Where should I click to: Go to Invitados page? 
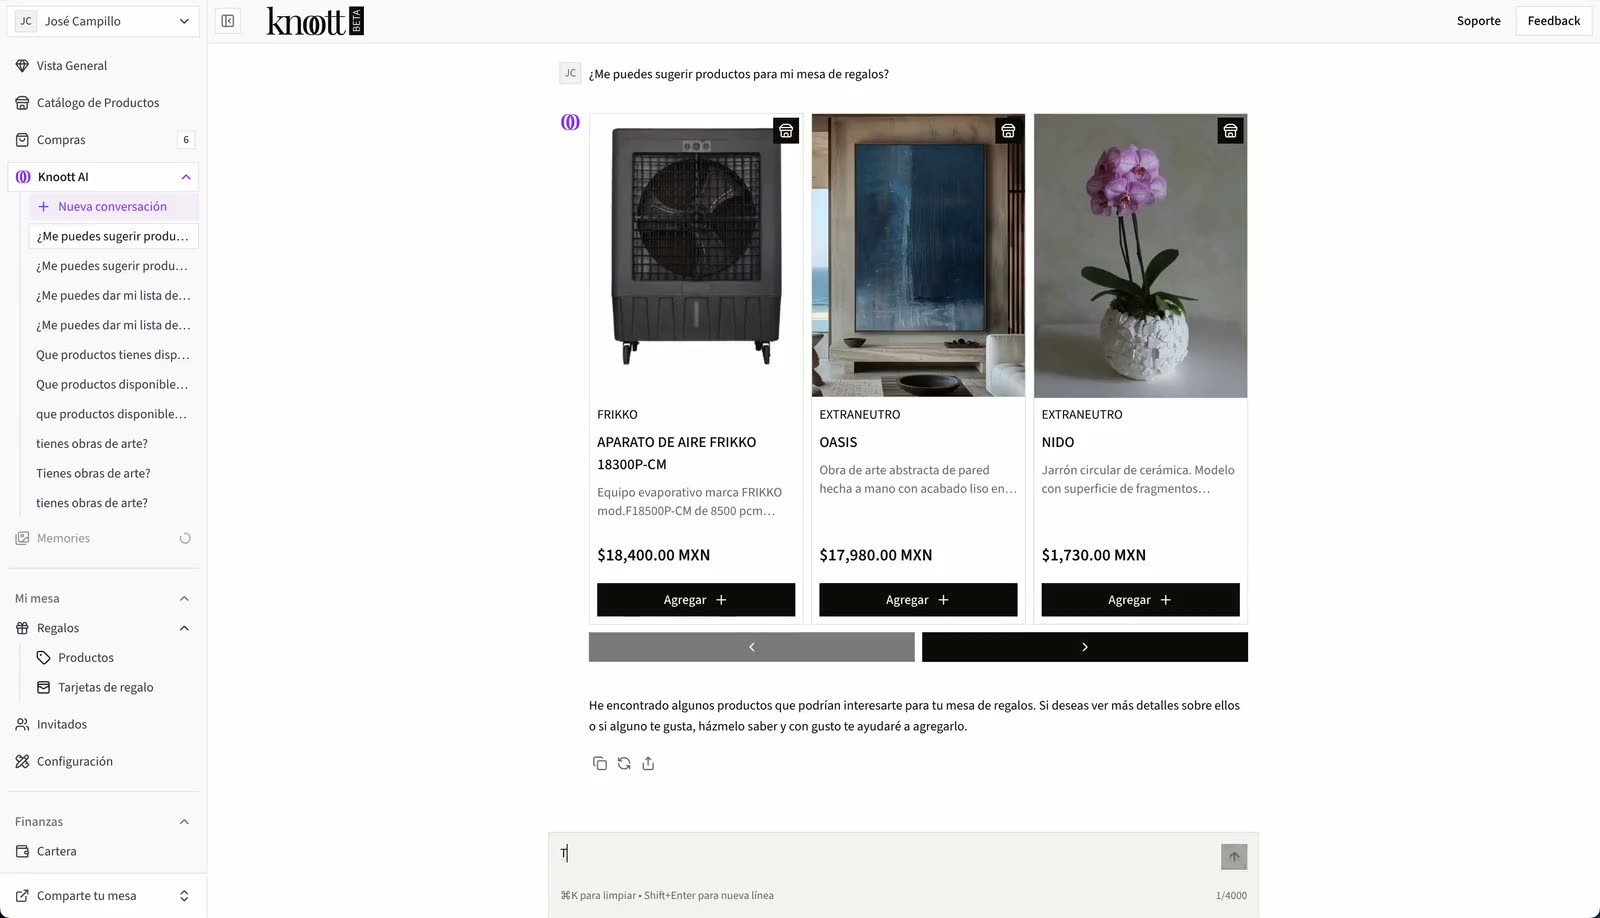pyautogui.click(x=62, y=725)
